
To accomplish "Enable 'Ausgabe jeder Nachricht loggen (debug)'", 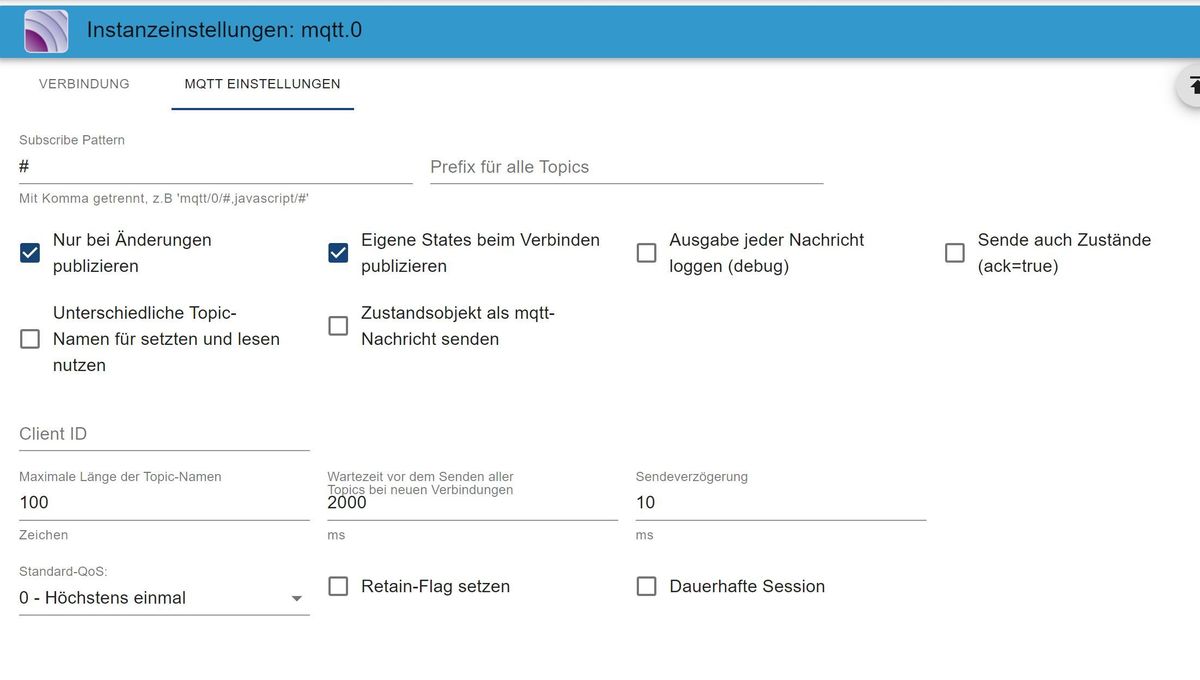I will tap(646, 253).
